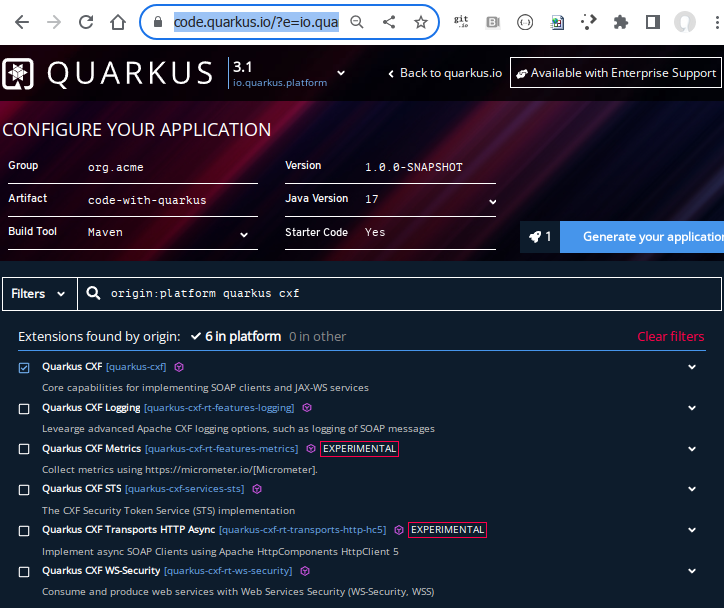Click the zoom magnifier icon in address bar
Screen dimensions: 724x608
pyautogui.click(x=357, y=22)
